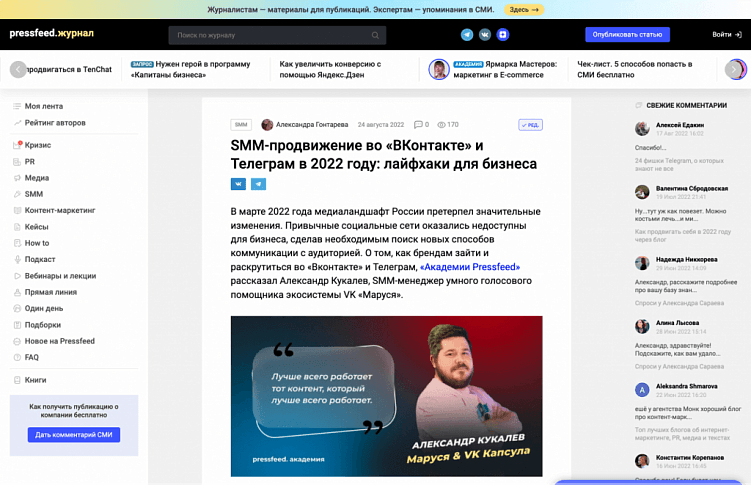The width and height of the screenshot is (751, 485).
Task: Open the «Книги» section
Action: tap(35, 380)
